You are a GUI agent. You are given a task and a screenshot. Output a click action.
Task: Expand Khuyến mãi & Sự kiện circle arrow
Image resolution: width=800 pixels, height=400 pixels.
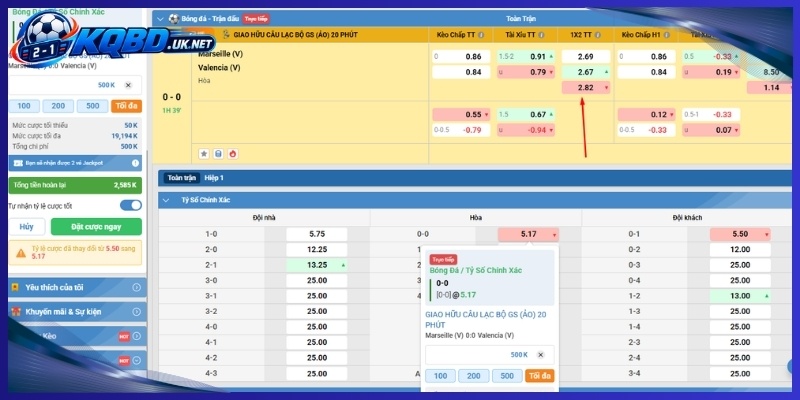[136, 312]
